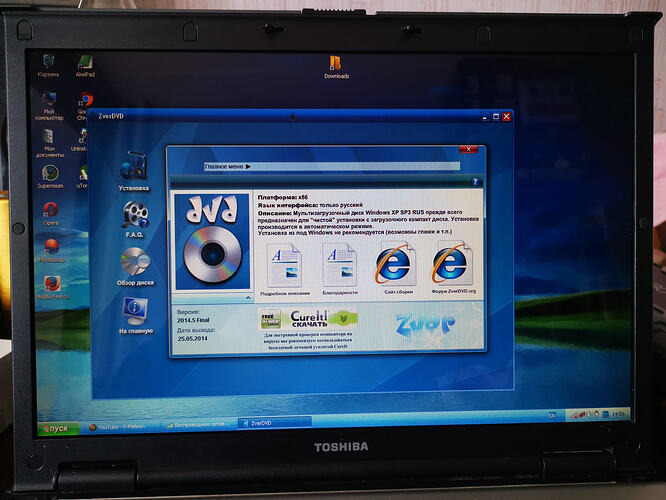Open the Mozilla Firefox desktop icon

coord(52,287)
